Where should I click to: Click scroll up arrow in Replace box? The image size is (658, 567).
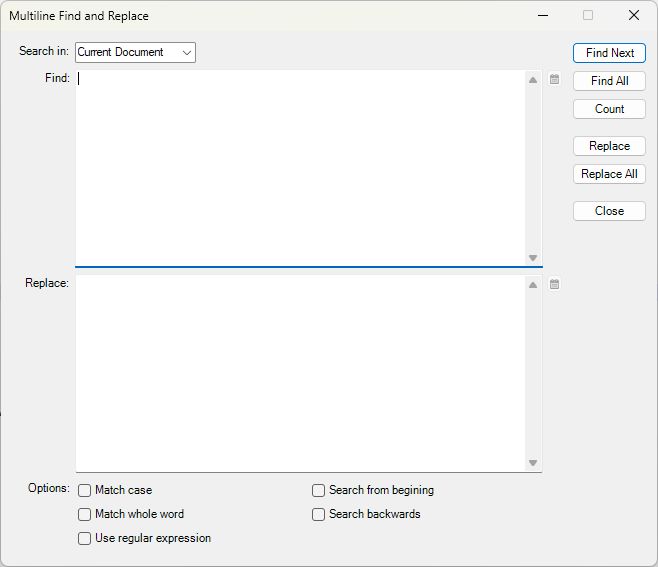pyautogui.click(x=533, y=285)
